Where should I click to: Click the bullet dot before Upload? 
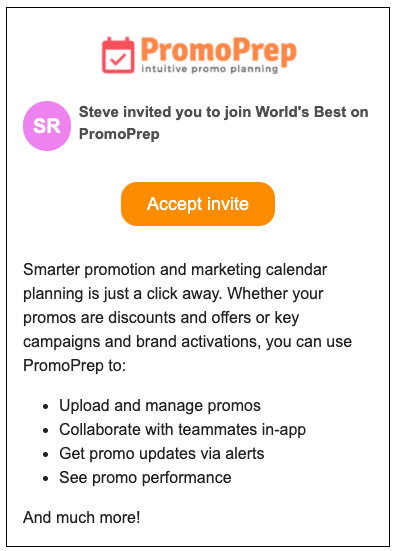[x=45, y=407]
